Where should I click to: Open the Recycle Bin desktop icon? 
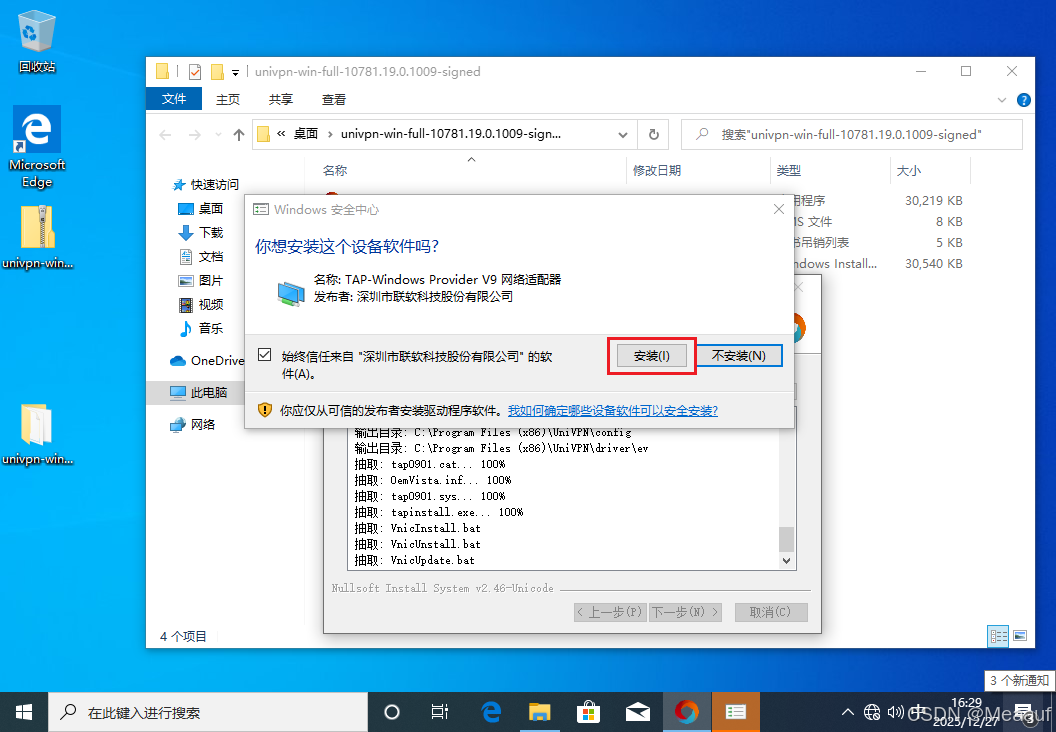(x=36, y=42)
